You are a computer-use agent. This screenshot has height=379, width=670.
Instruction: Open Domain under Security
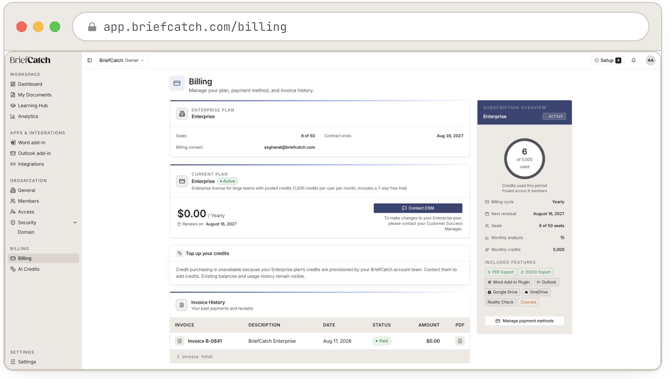pos(26,232)
